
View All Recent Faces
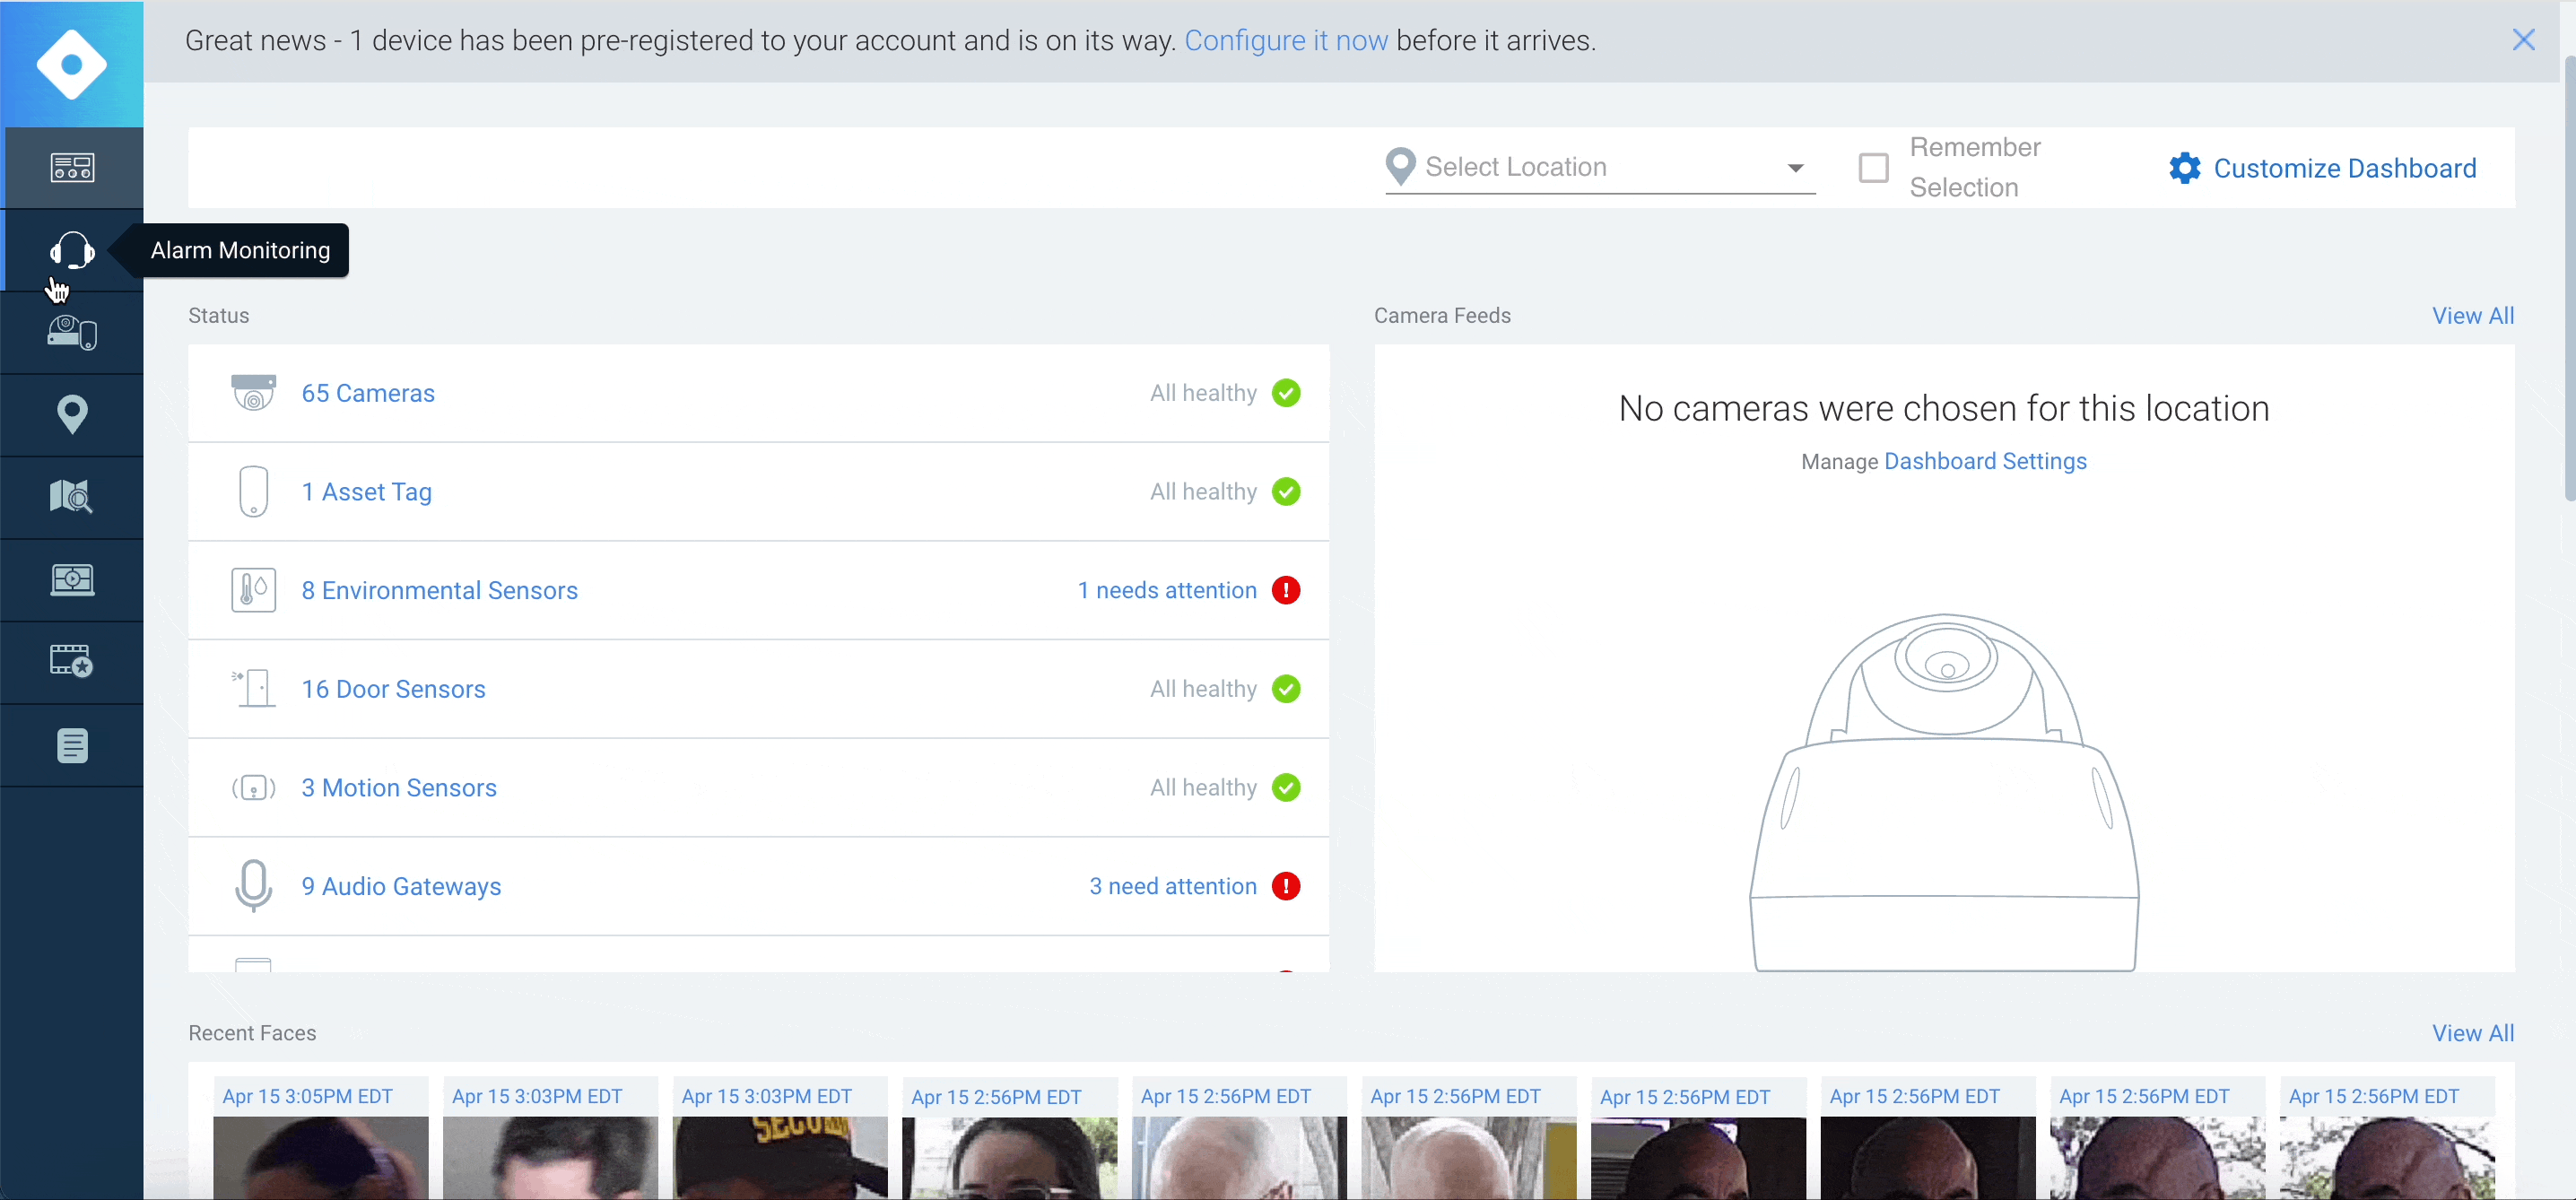point(2472,1033)
